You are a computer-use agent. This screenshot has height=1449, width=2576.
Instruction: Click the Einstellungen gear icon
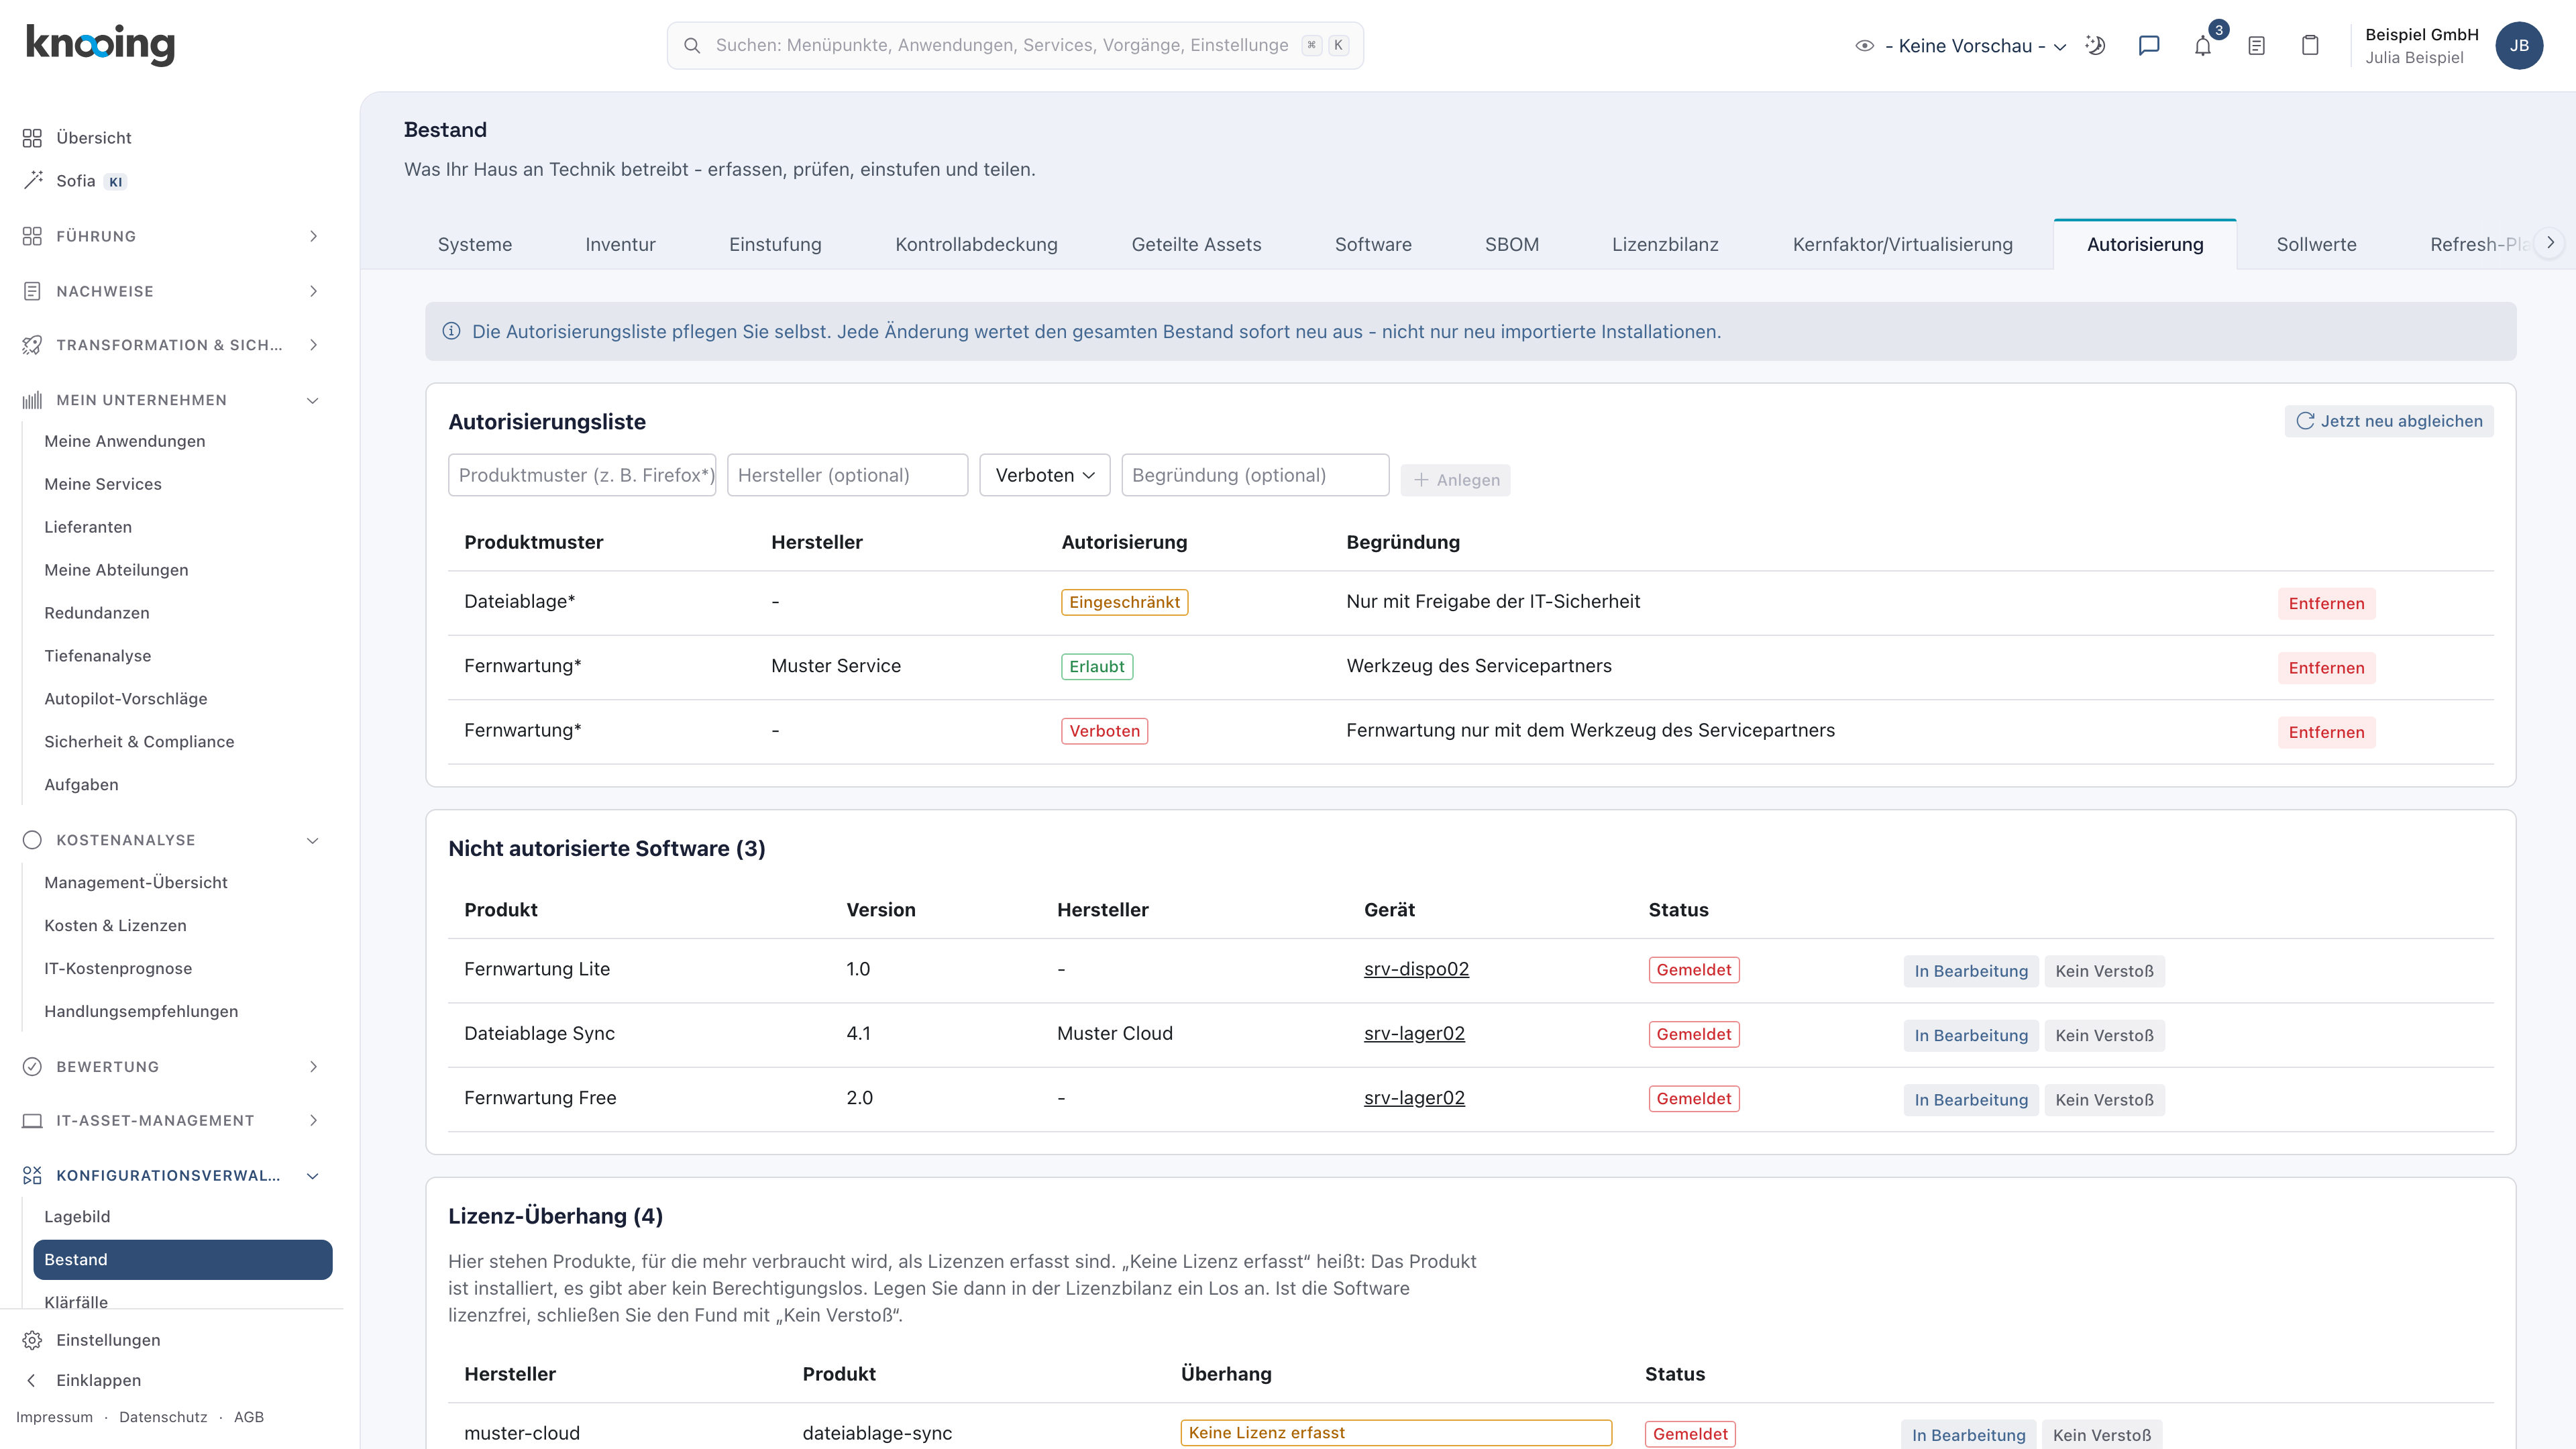(32, 1340)
